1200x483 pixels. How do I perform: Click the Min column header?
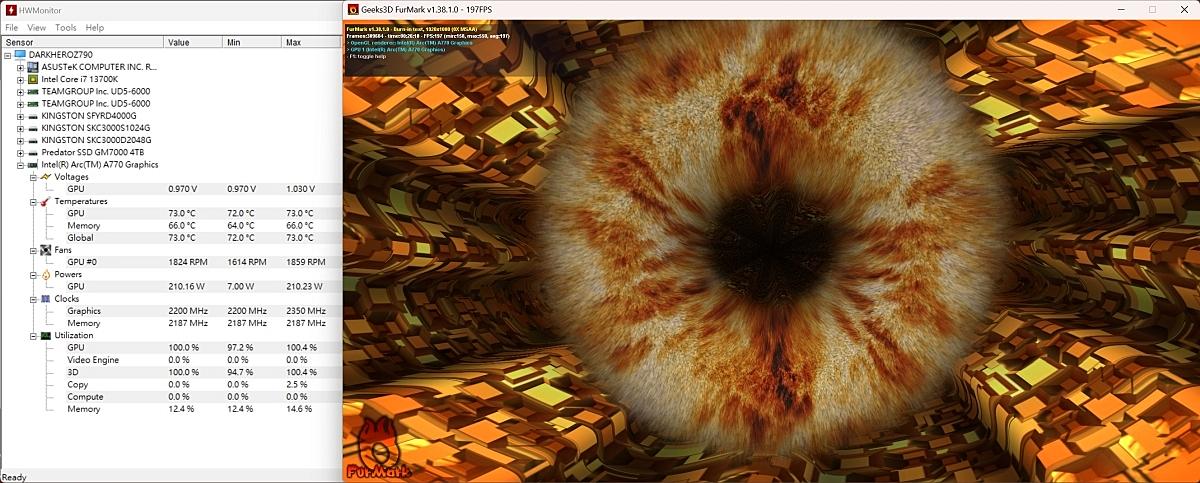click(233, 43)
